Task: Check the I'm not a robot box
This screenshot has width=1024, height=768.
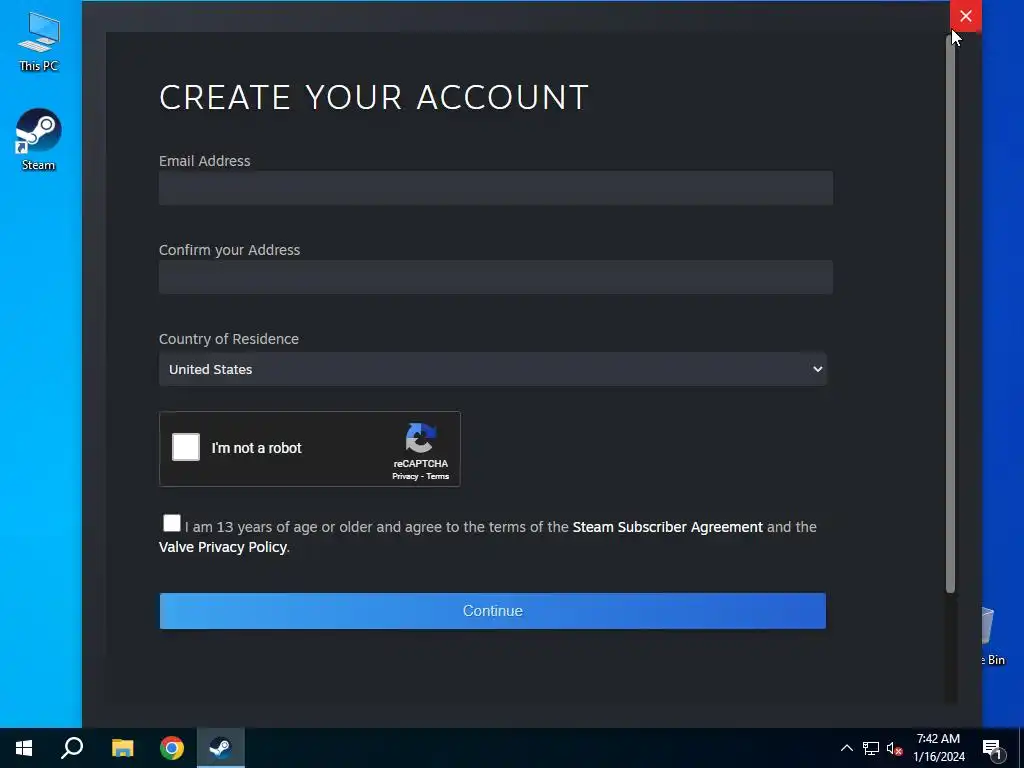Action: tap(185, 447)
